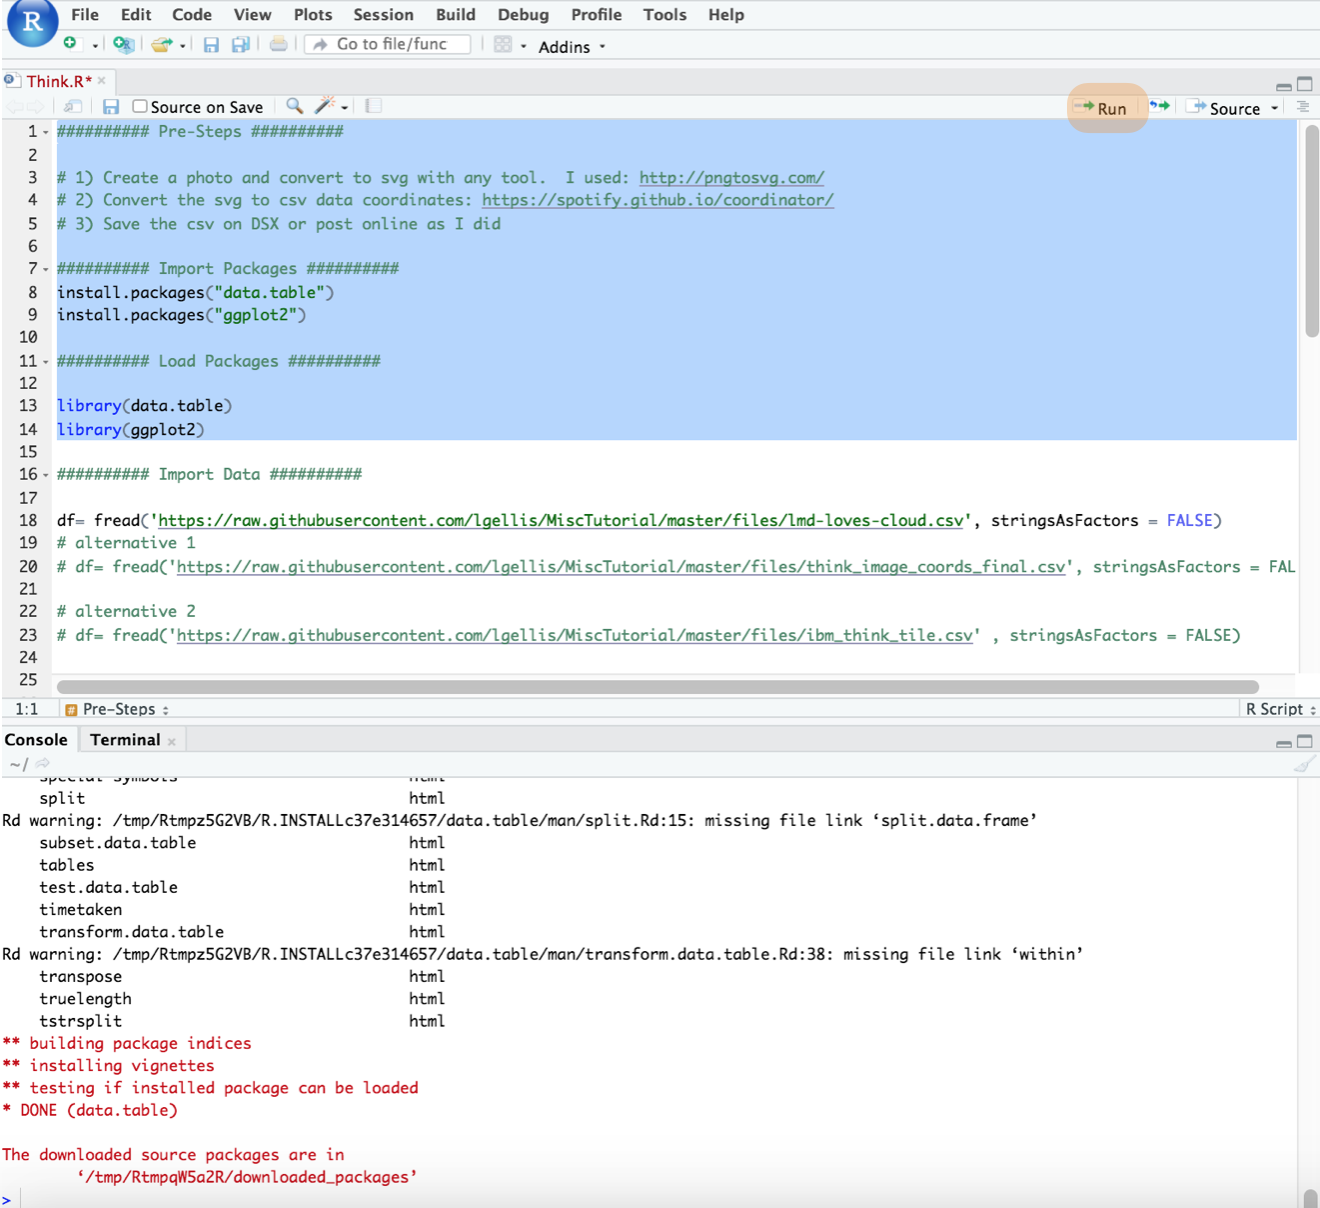1320x1208 pixels.
Task: Close the Think.R tab
Action: [101, 81]
